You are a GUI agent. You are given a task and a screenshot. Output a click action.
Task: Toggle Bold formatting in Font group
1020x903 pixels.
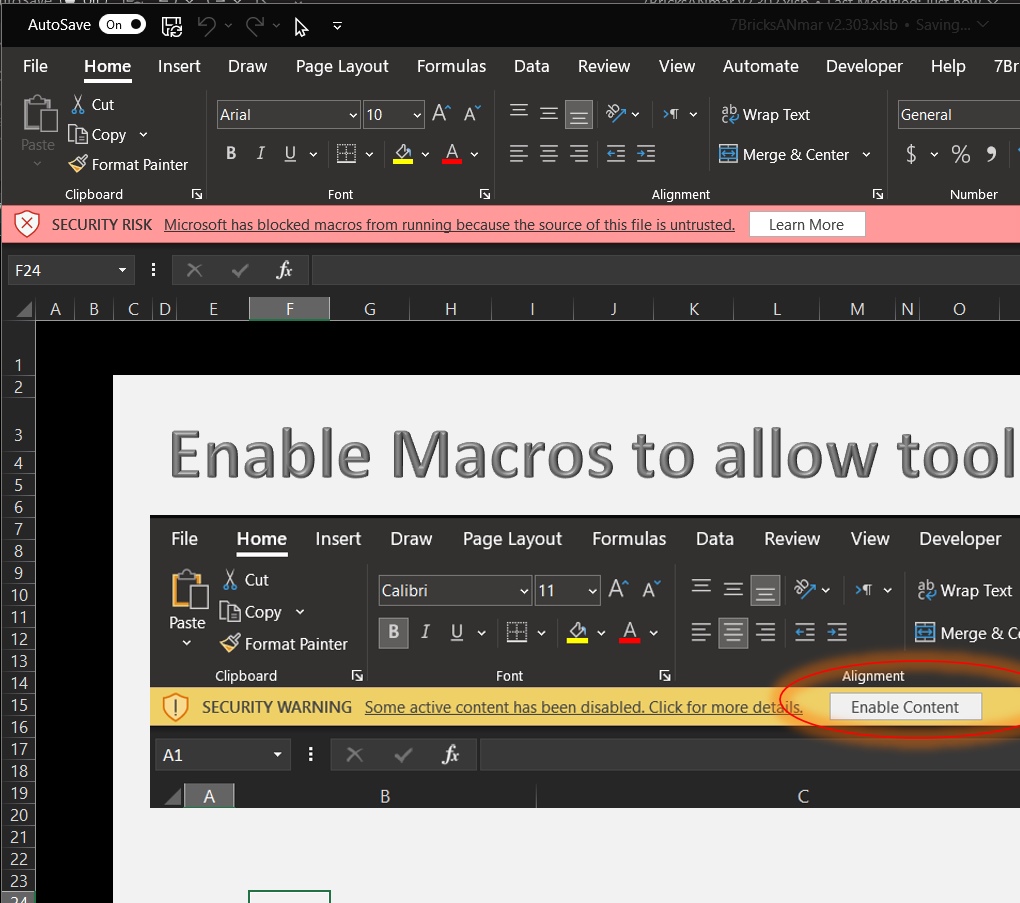[231, 154]
